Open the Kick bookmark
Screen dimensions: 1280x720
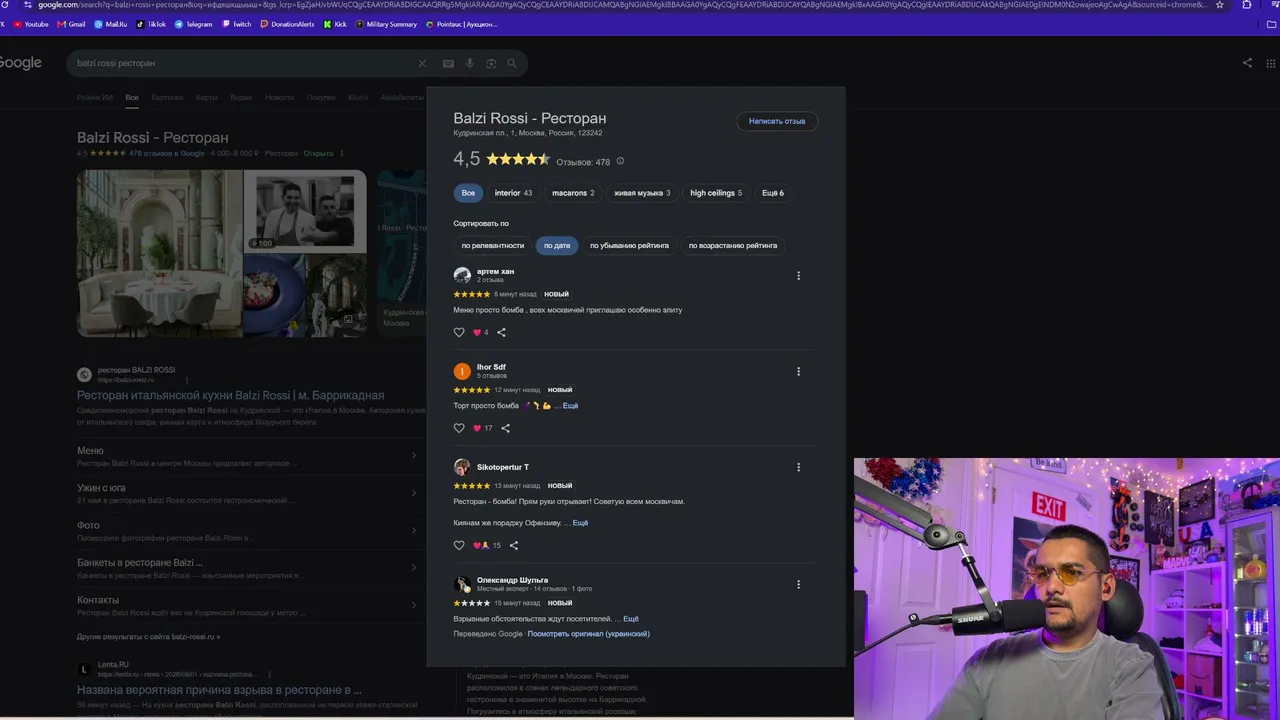pos(336,24)
